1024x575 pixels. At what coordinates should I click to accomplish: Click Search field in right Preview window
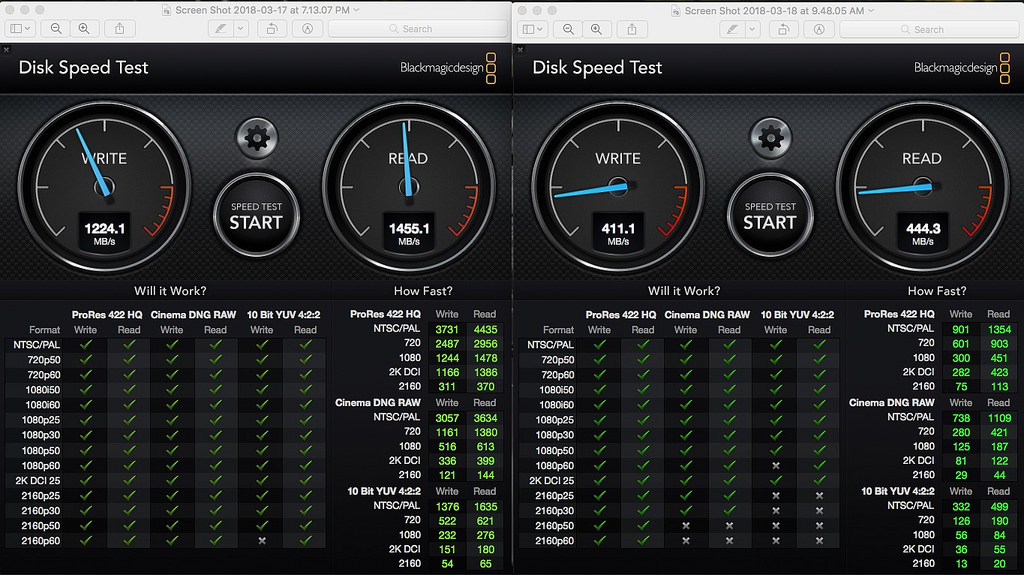929,29
